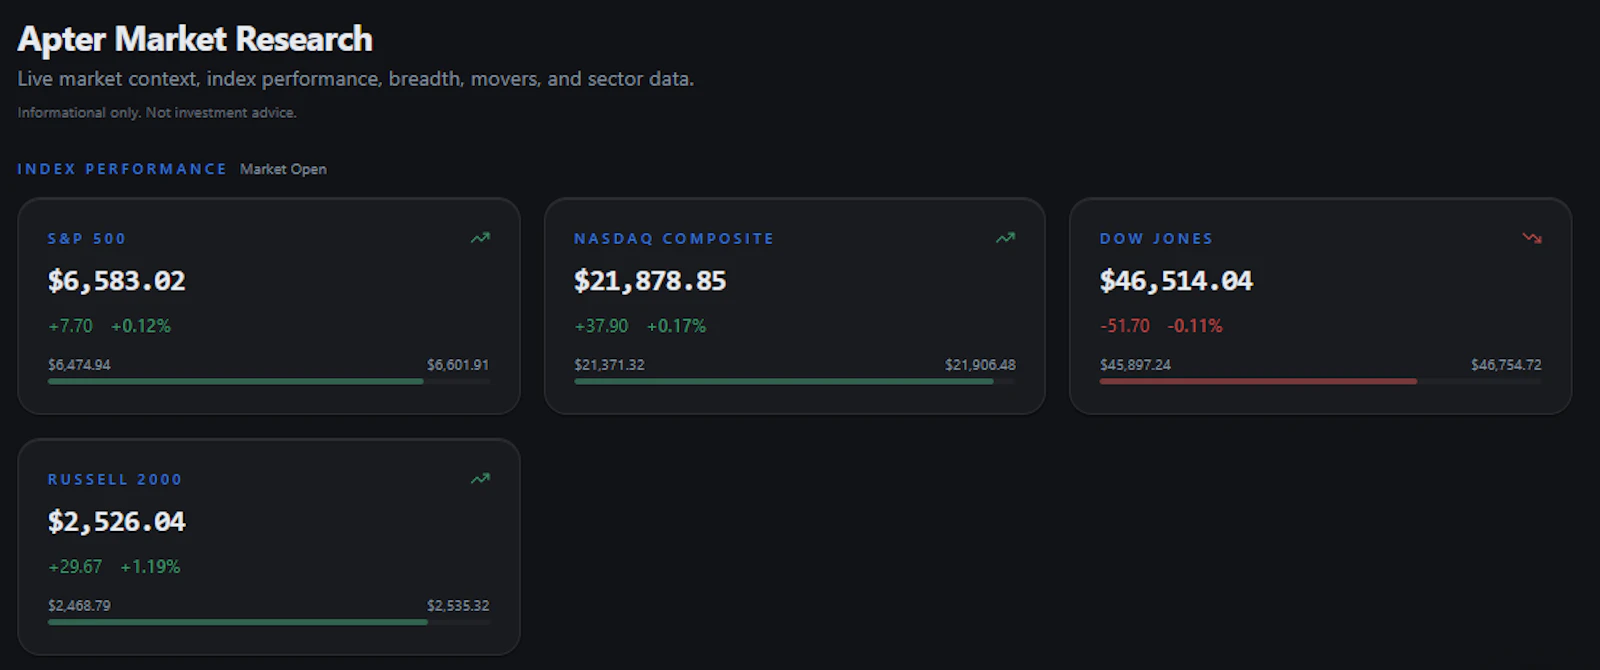The height and width of the screenshot is (670, 1600).
Task: Select the DOW JONES card title
Action: click(1156, 239)
